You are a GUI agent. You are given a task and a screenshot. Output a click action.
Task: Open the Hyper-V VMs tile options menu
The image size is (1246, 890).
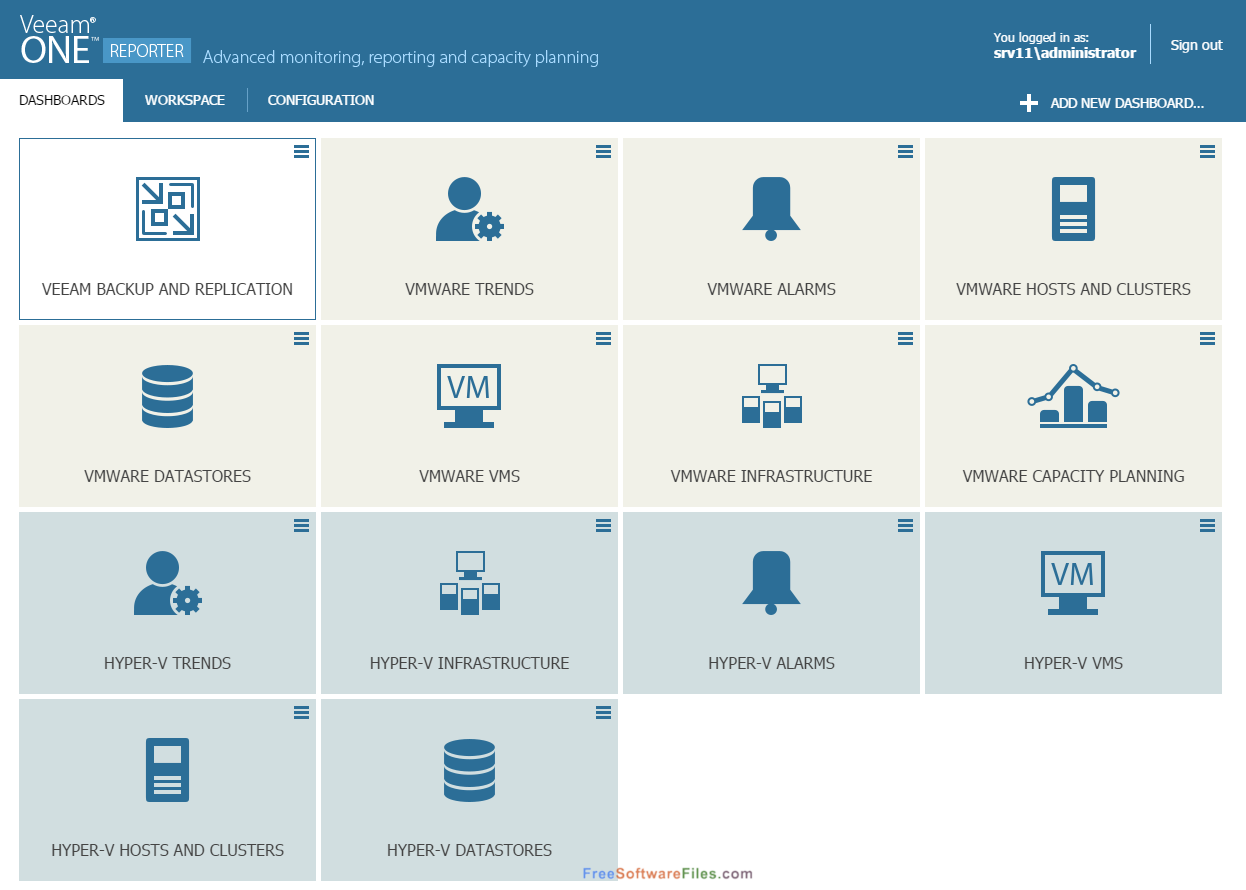click(x=1207, y=525)
